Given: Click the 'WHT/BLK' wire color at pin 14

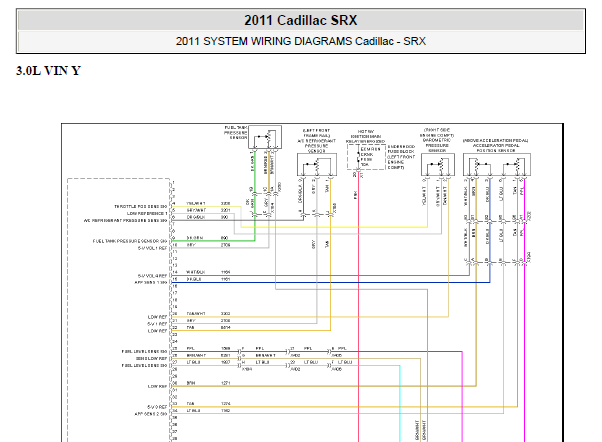Looking at the screenshot, I should [x=196, y=272].
